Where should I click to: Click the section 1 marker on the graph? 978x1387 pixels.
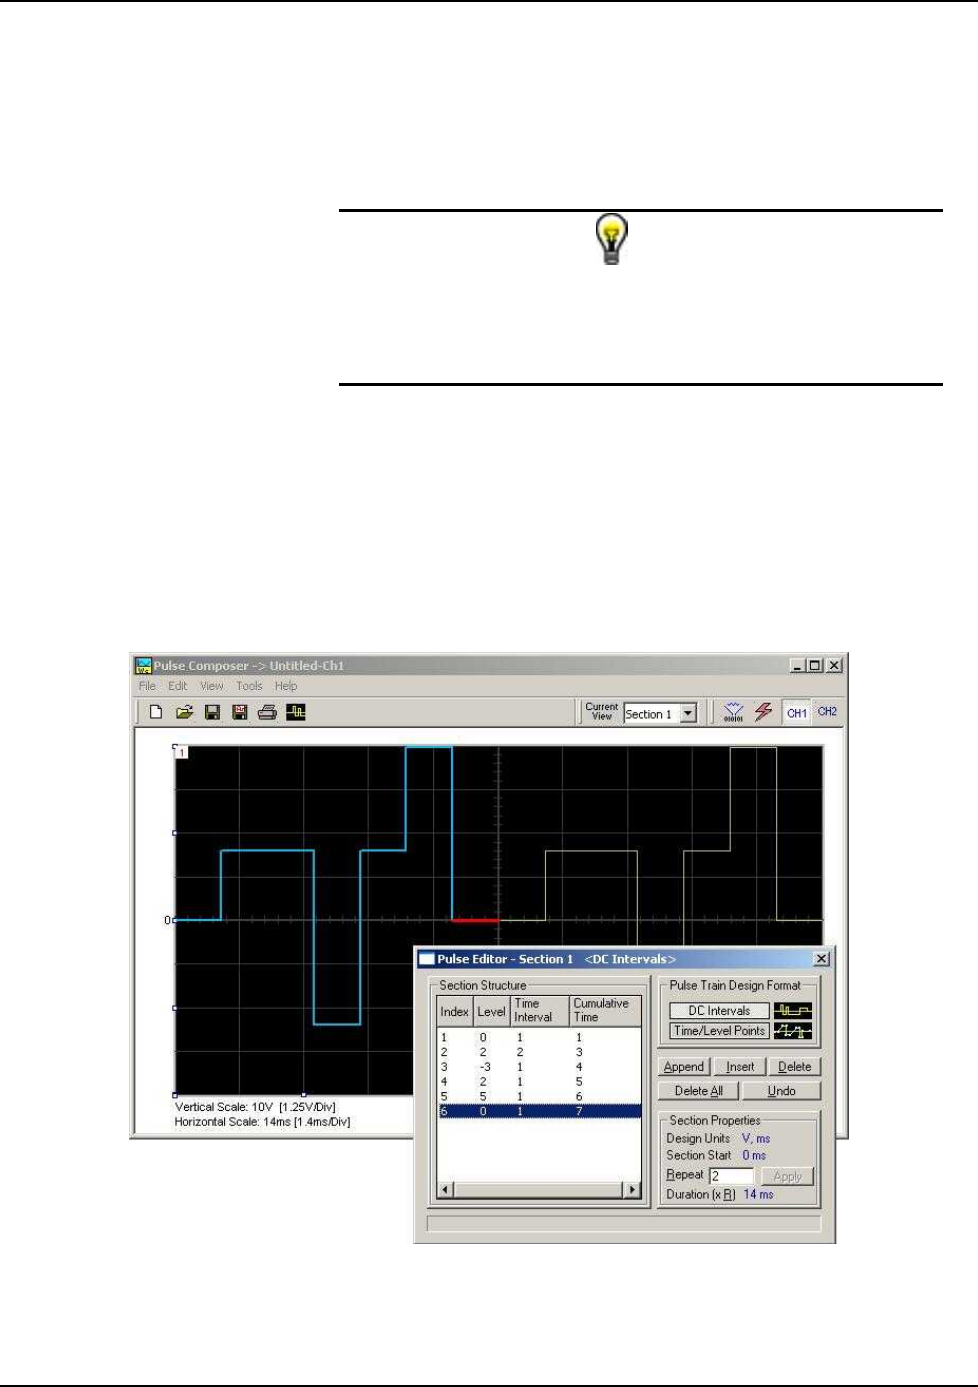coord(182,752)
